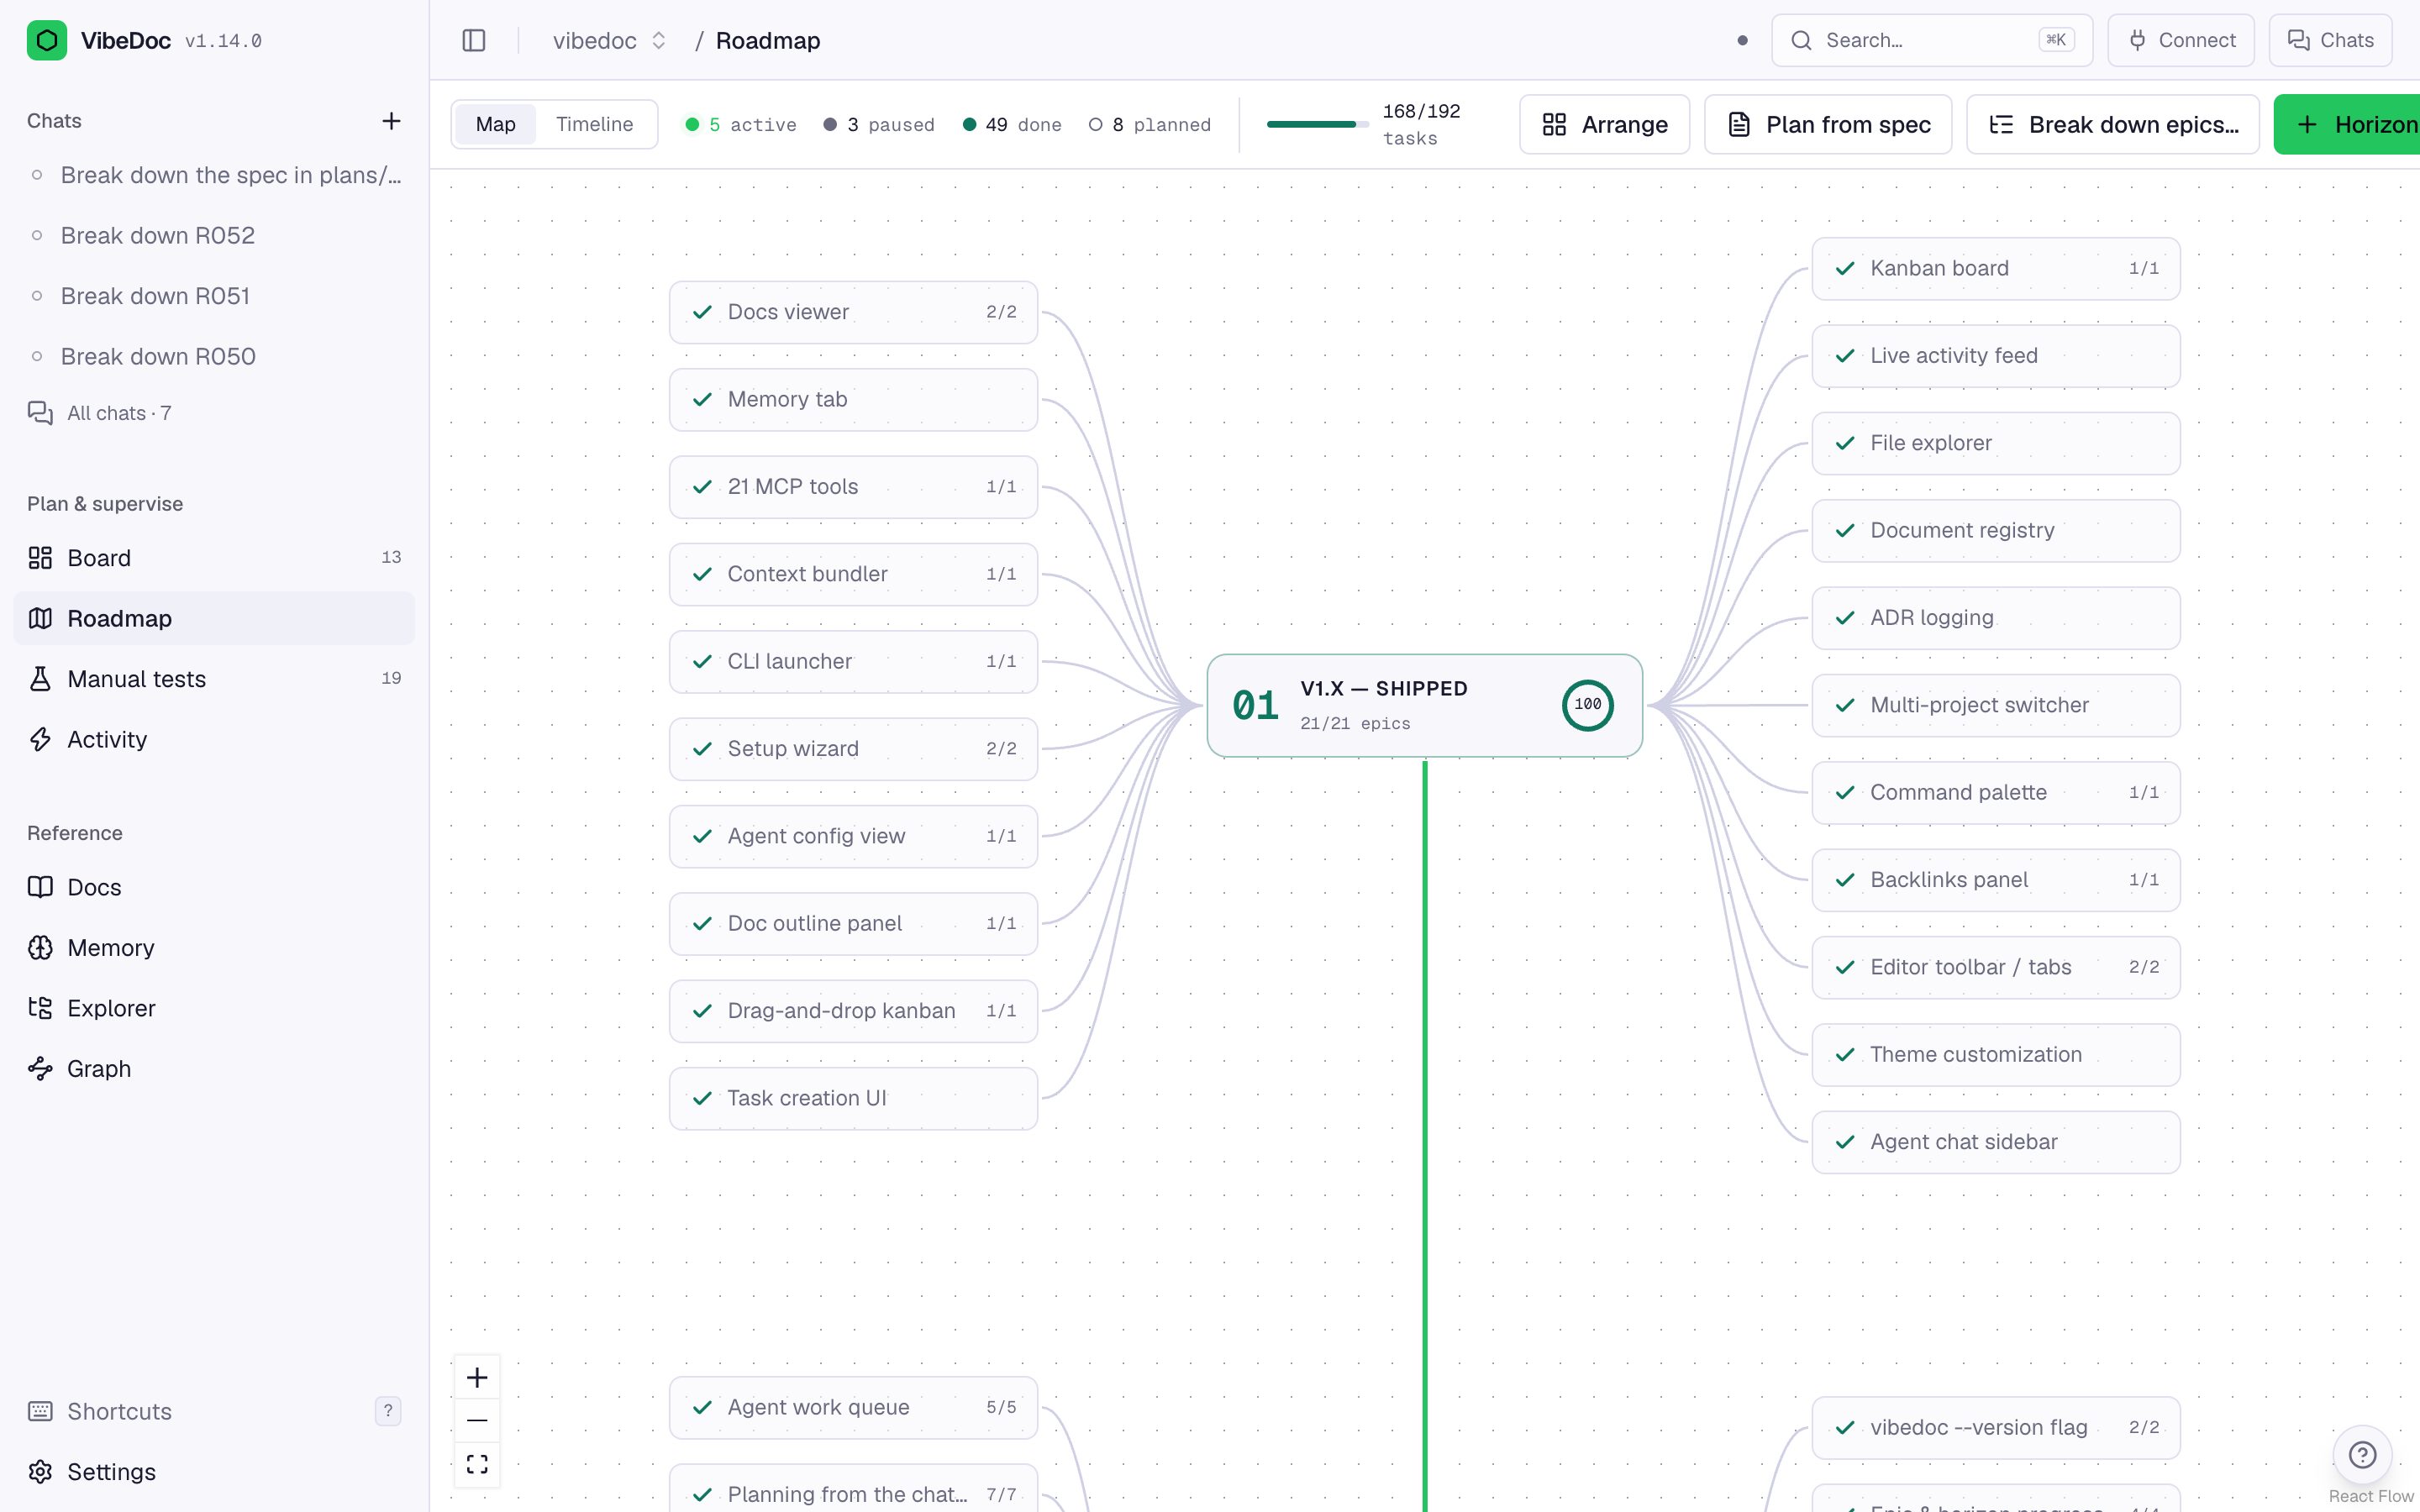The height and width of the screenshot is (1512, 2420).
Task: Filter by 5 active status
Action: [x=740, y=125]
